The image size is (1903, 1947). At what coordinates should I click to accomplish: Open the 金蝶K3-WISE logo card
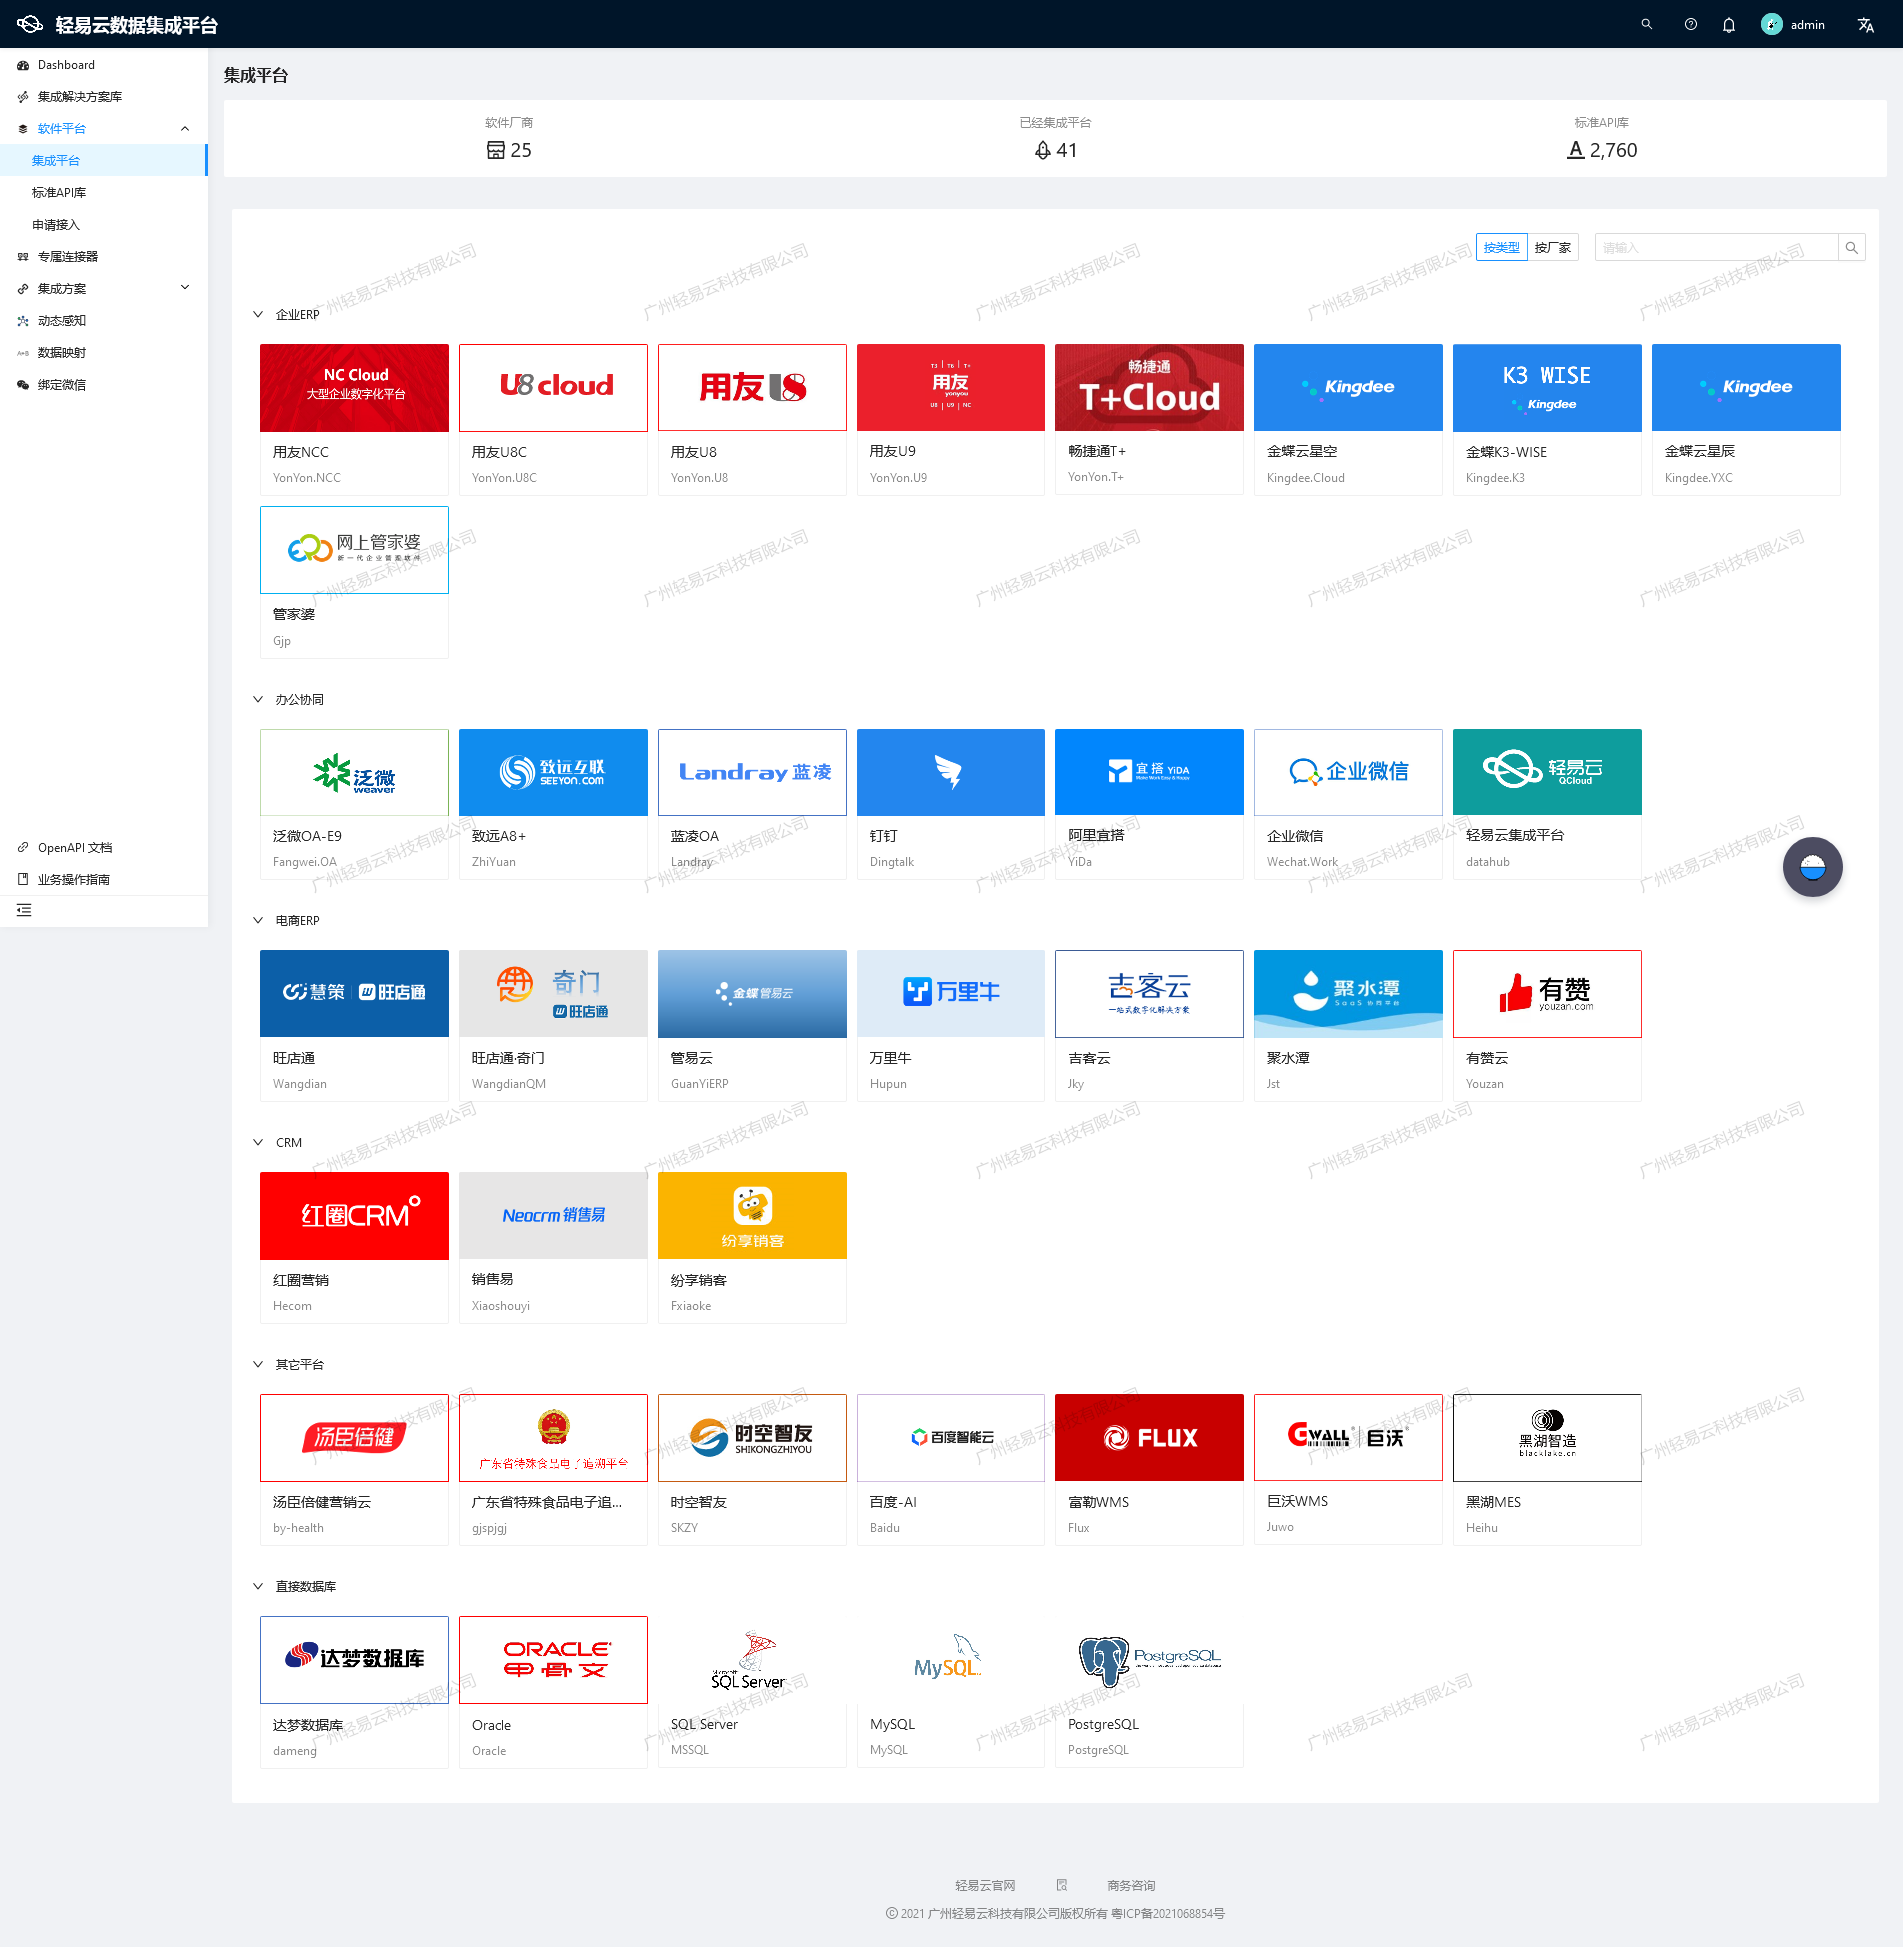click(x=1547, y=387)
